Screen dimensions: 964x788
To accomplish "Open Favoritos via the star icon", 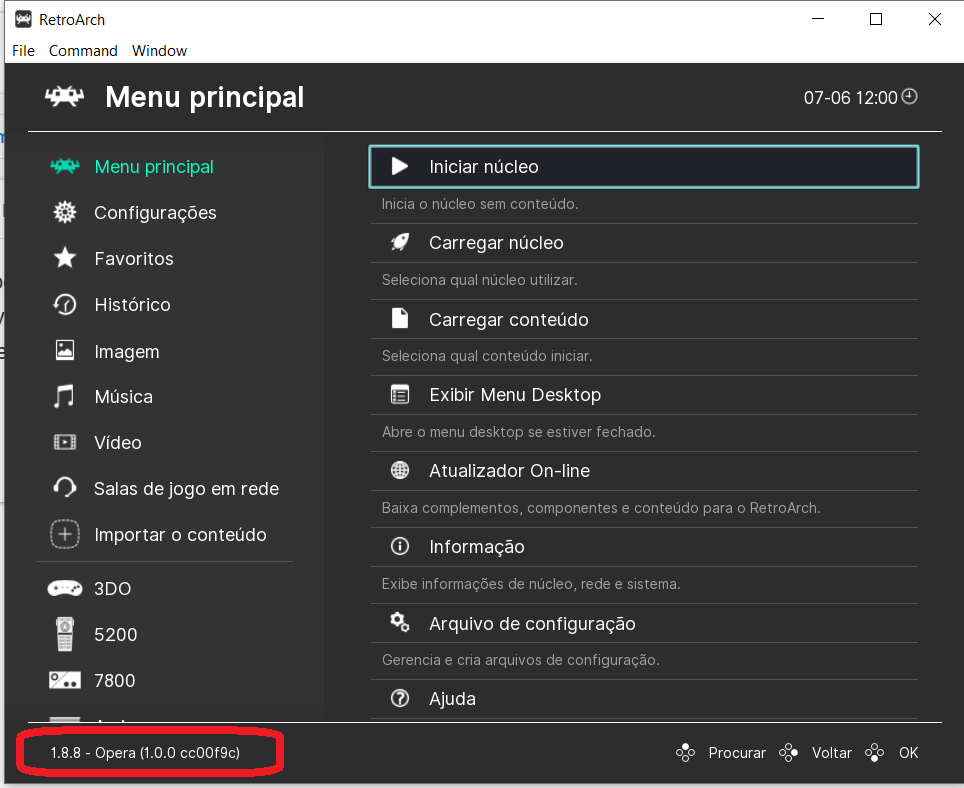I will 65,258.
